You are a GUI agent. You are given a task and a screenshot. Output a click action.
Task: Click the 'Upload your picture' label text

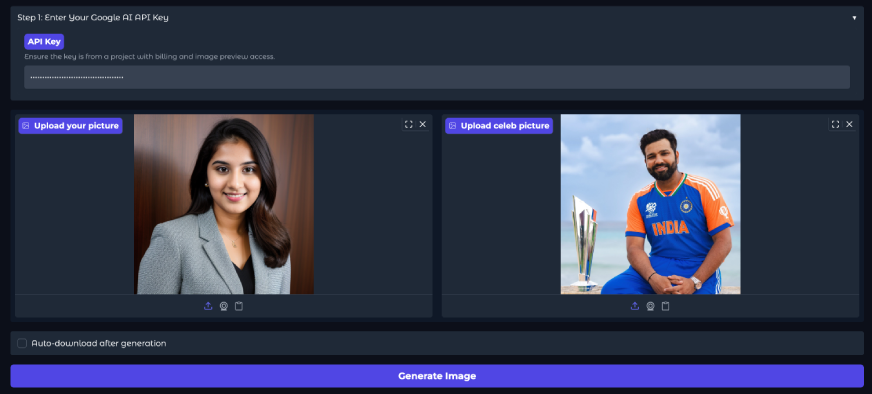pyautogui.click(x=76, y=126)
